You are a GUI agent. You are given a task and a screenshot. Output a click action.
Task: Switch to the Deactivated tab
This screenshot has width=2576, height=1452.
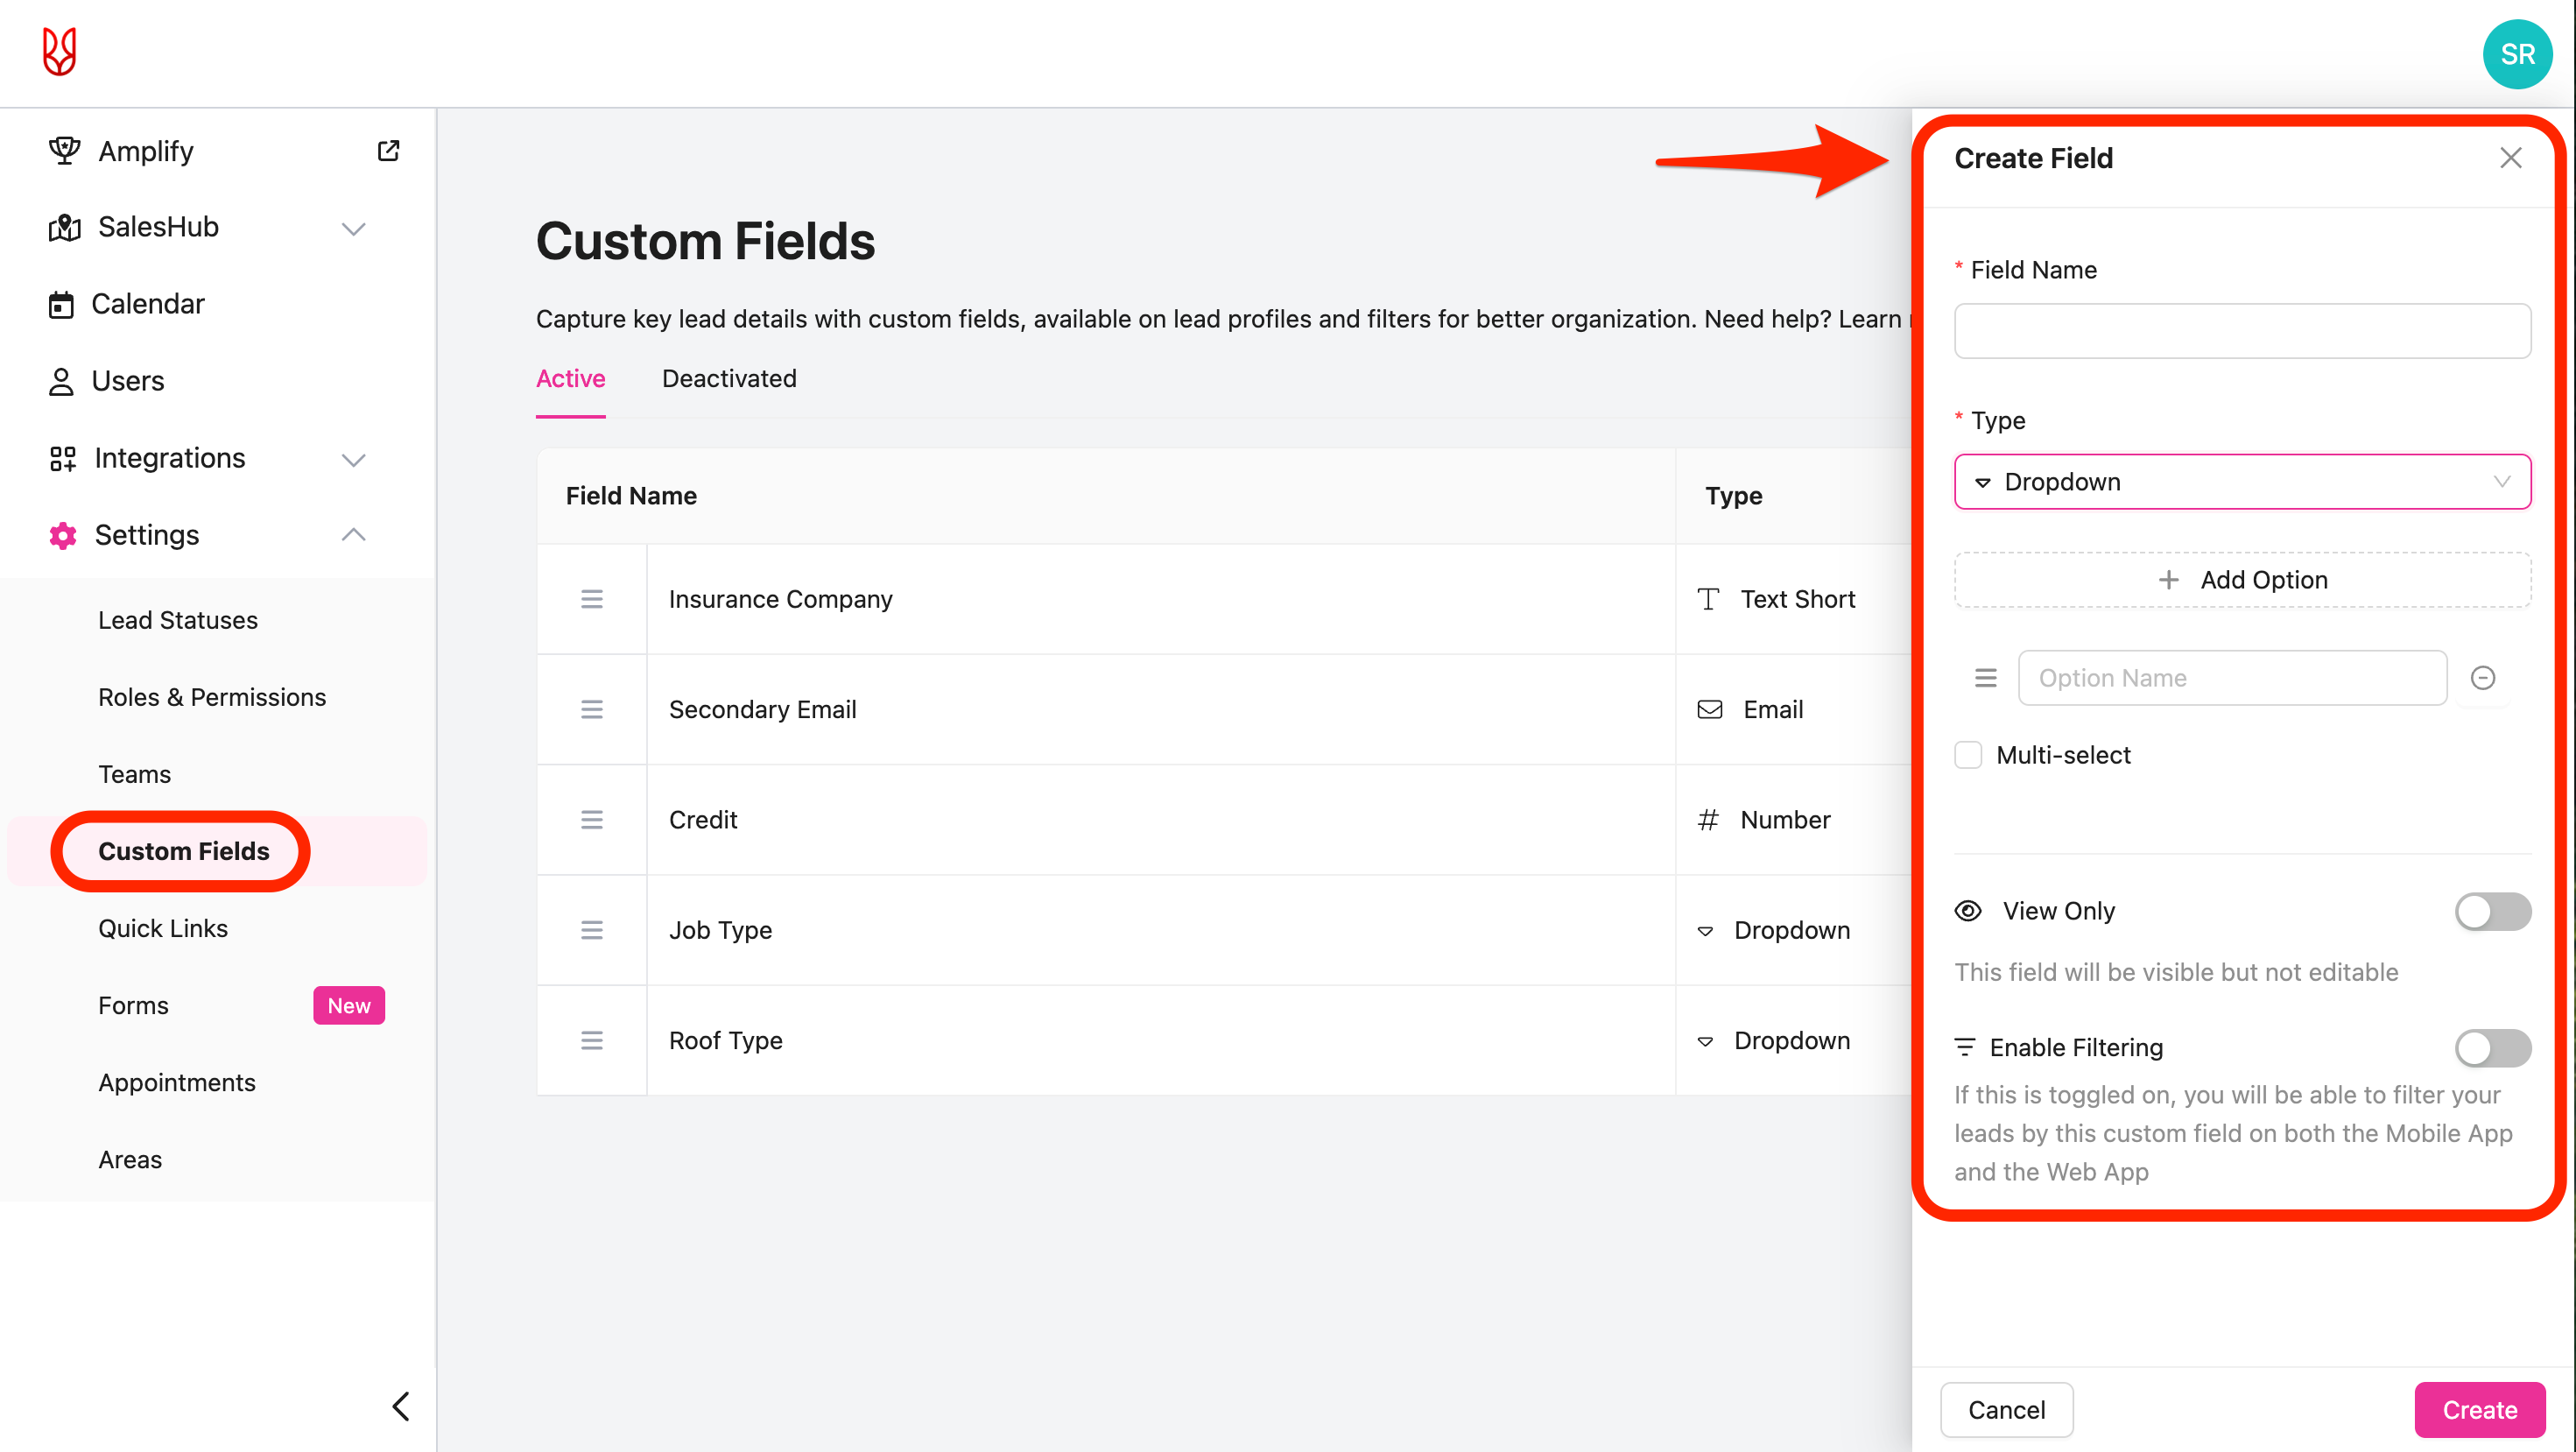pos(729,379)
